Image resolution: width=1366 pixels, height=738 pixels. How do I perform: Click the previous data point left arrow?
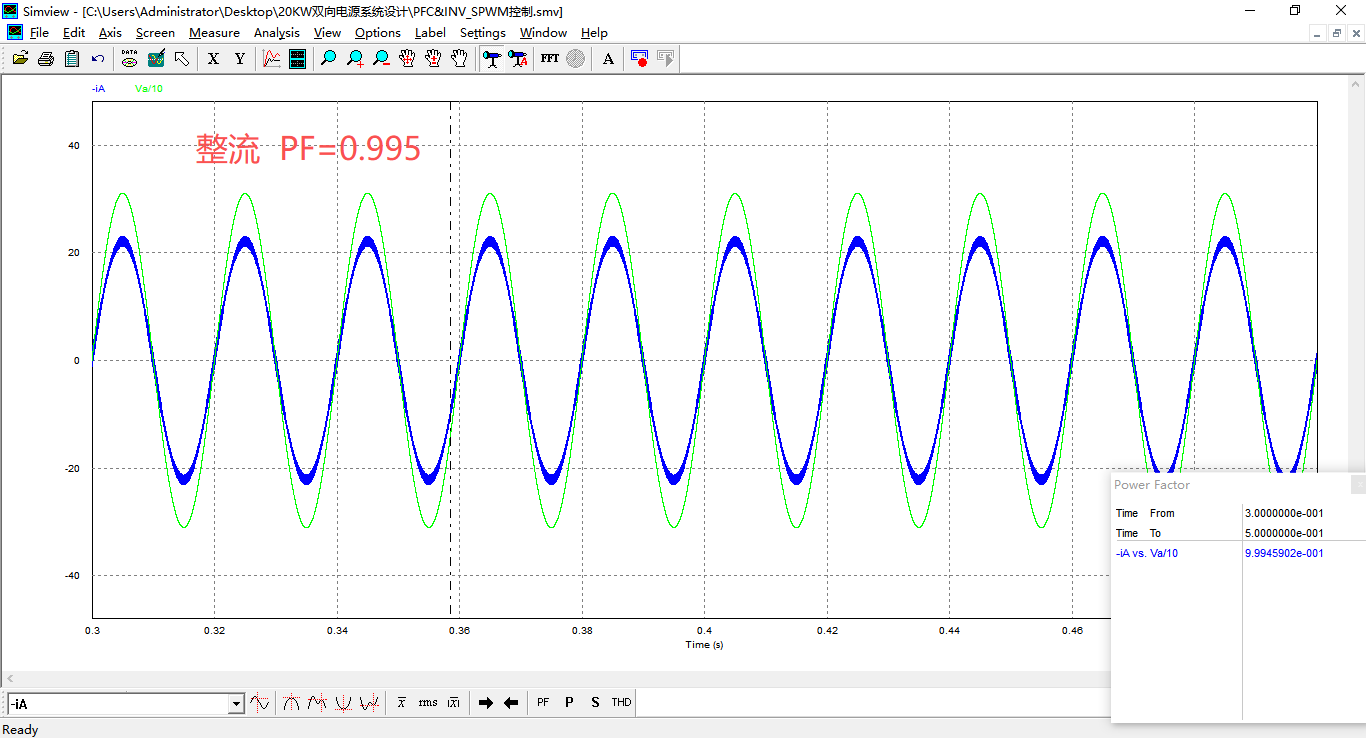pyautogui.click(x=511, y=703)
